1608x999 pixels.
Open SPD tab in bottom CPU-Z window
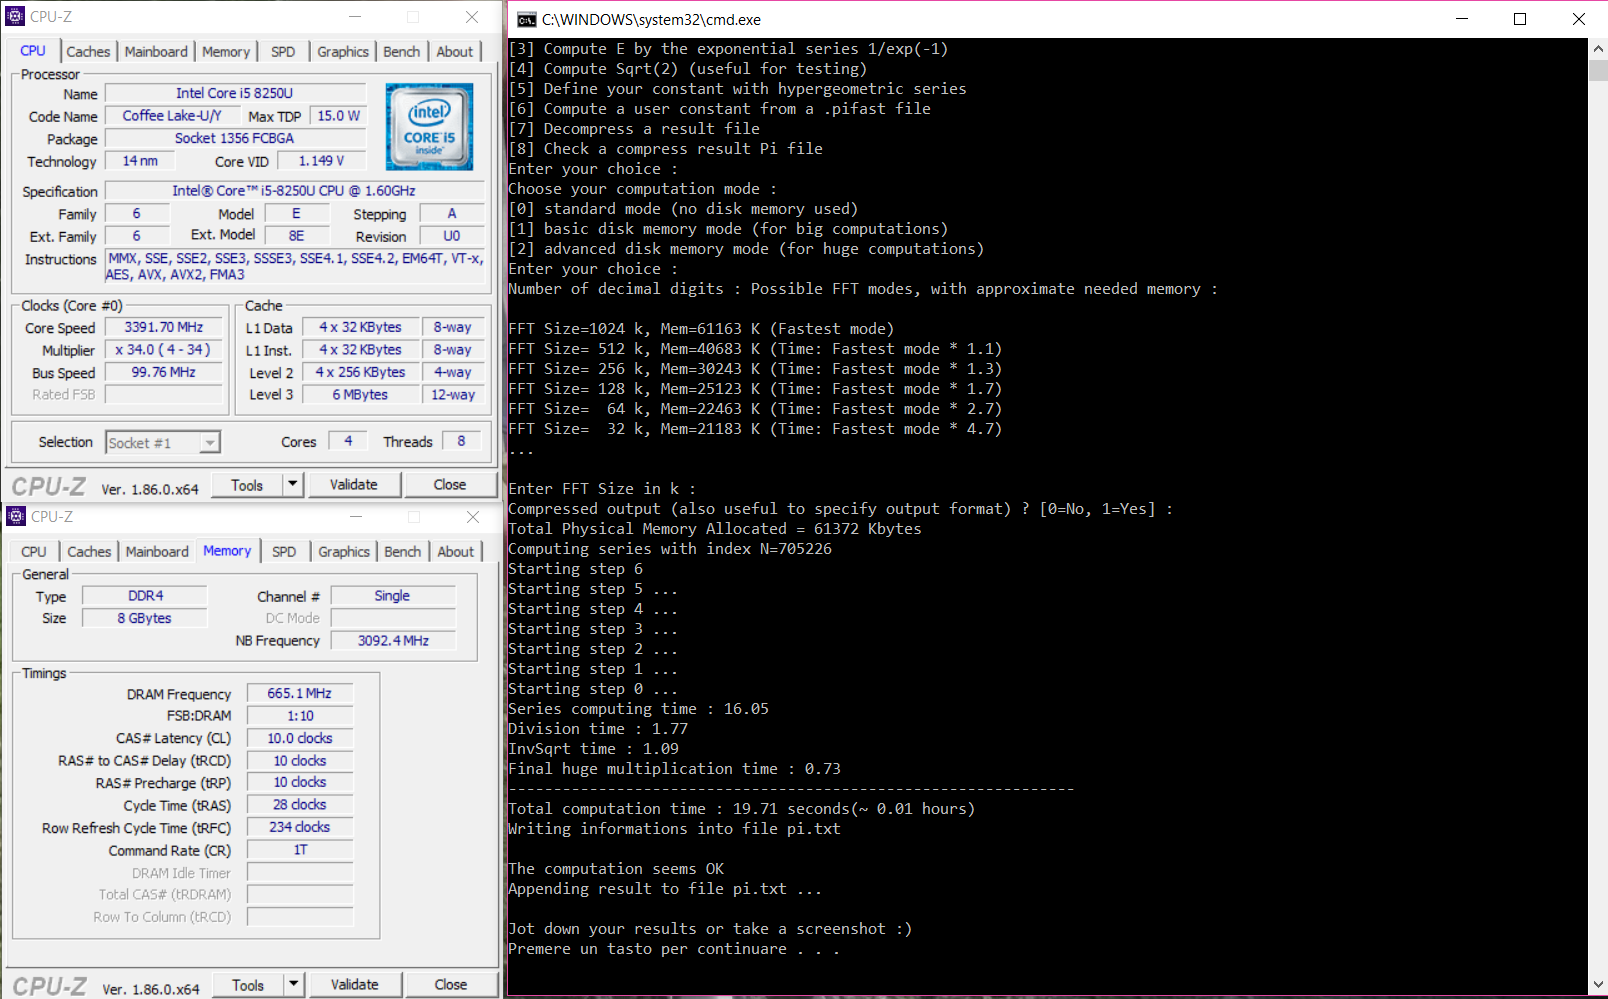284,552
